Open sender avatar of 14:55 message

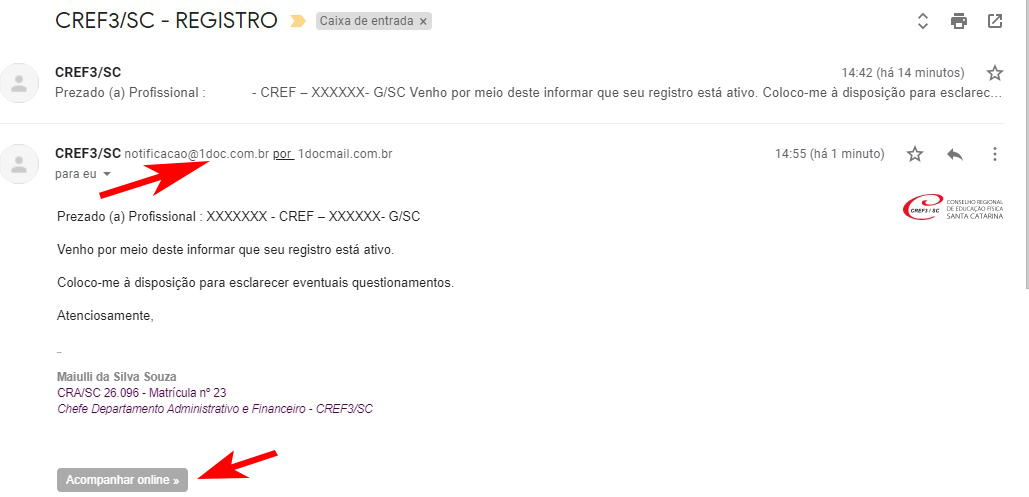tap(20, 163)
